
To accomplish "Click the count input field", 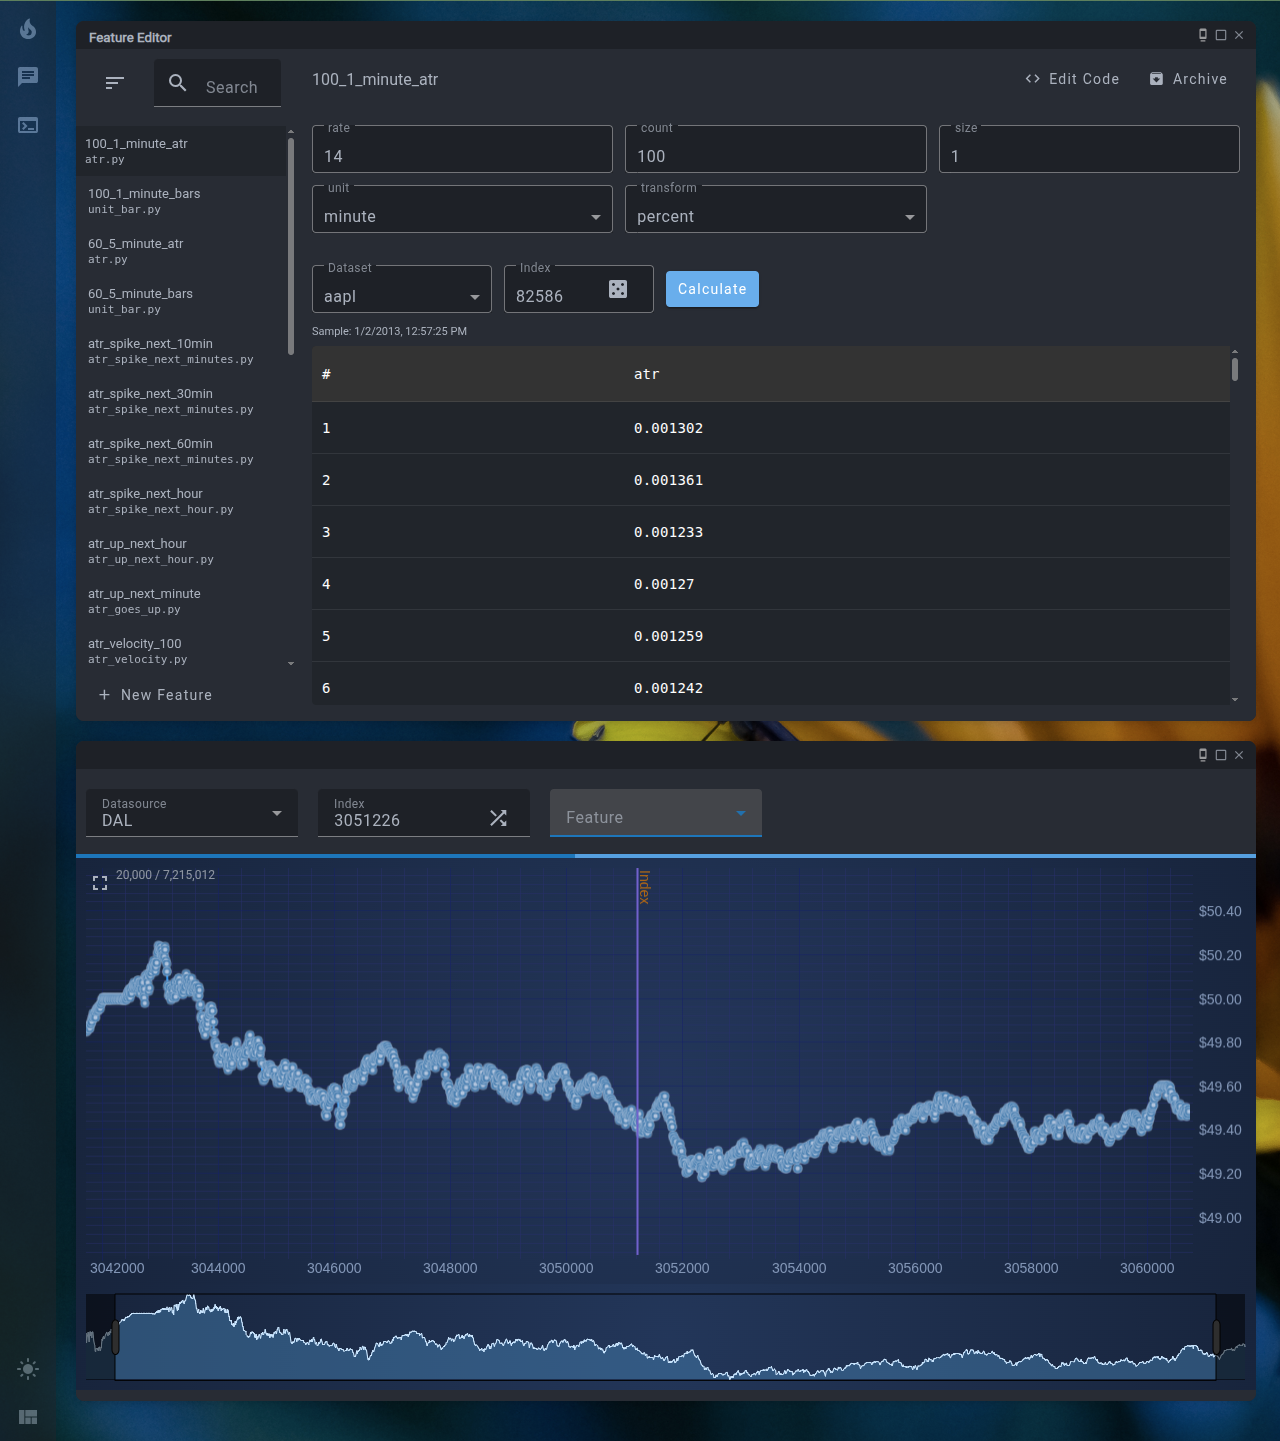I will coord(776,149).
